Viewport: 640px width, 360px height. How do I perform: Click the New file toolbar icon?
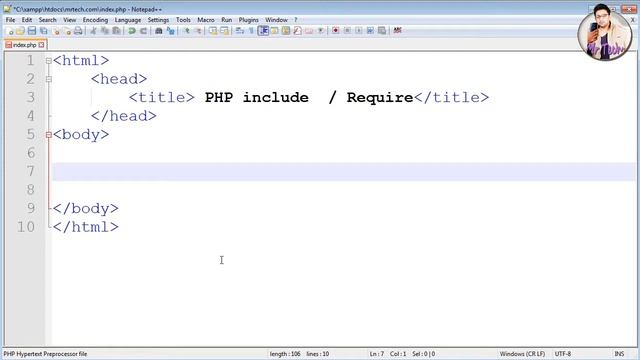[x=10, y=31]
